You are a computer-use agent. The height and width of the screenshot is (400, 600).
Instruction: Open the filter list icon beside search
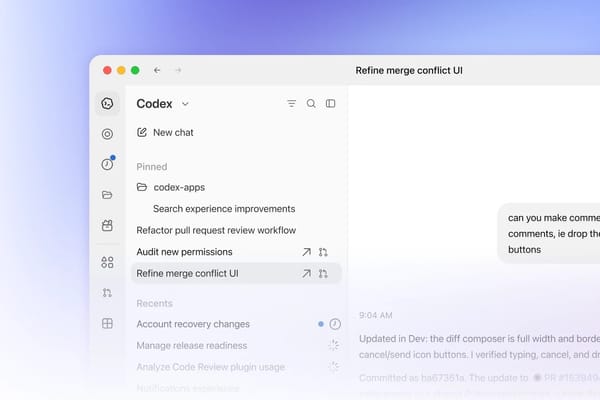click(x=292, y=103)
